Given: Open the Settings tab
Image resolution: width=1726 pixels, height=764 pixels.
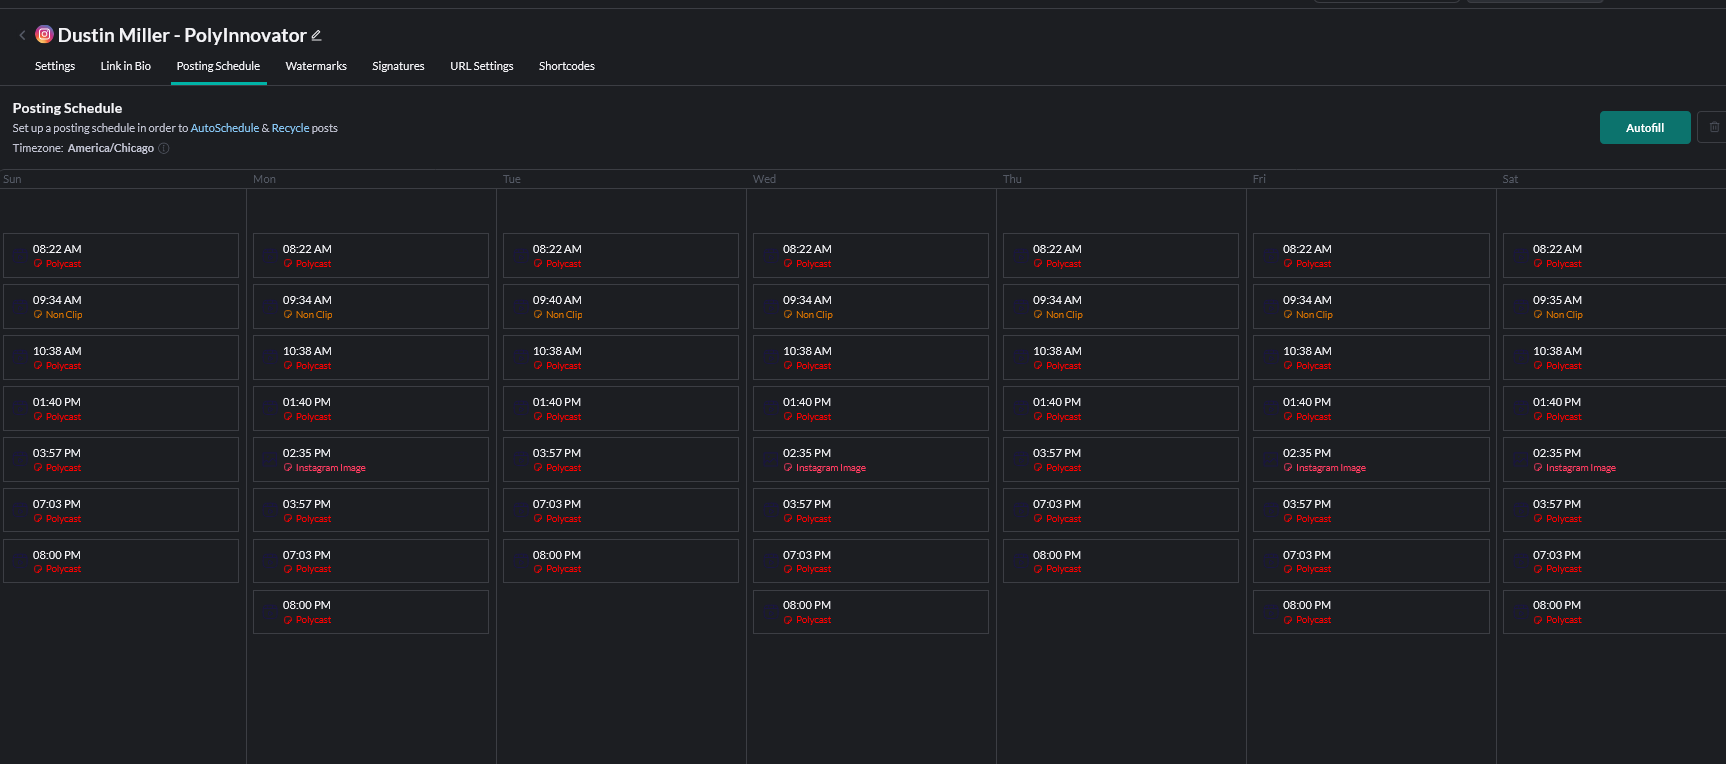Looking at the screenshot, I should tap(55, 66).
